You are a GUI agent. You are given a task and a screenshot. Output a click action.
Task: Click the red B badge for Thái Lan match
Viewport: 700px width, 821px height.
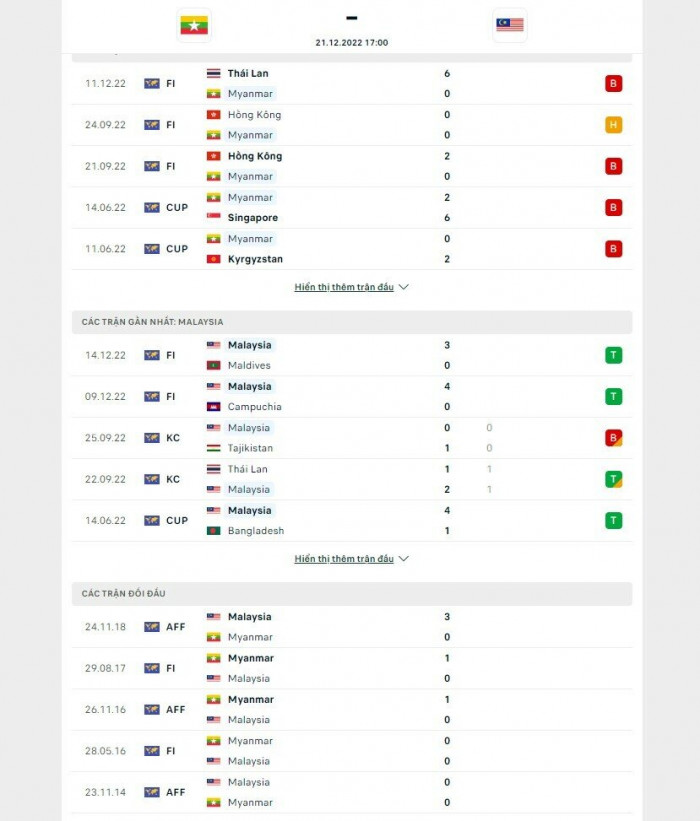(x=613, y=83)
